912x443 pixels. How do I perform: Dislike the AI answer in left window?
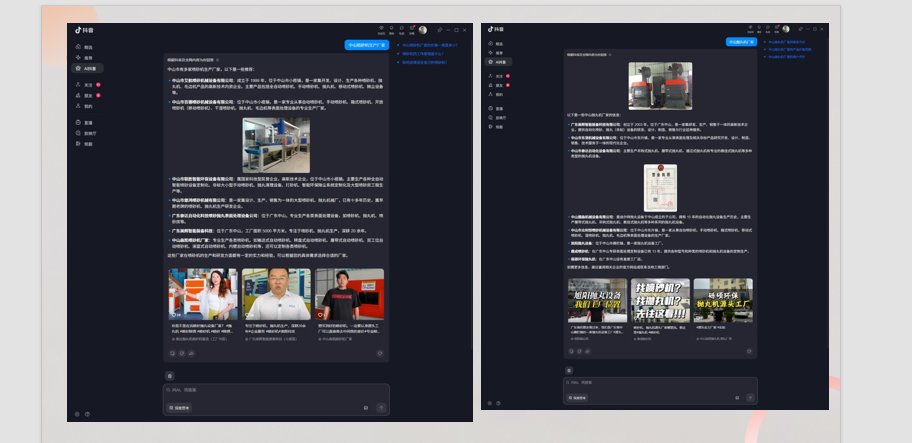tap(182, 353)
